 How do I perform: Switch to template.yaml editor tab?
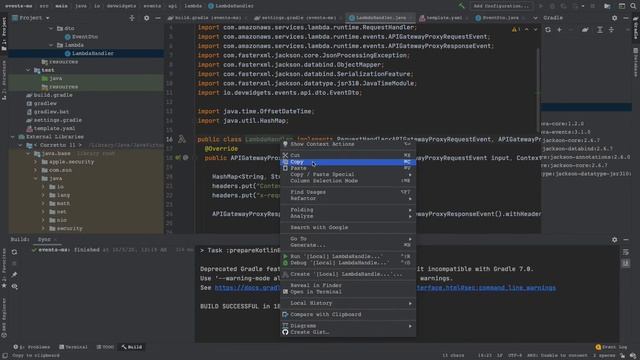444,18
